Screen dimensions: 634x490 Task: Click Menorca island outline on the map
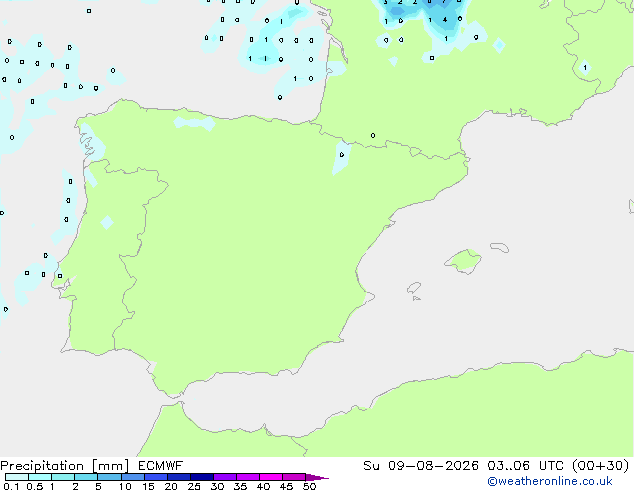pos(500,247)
